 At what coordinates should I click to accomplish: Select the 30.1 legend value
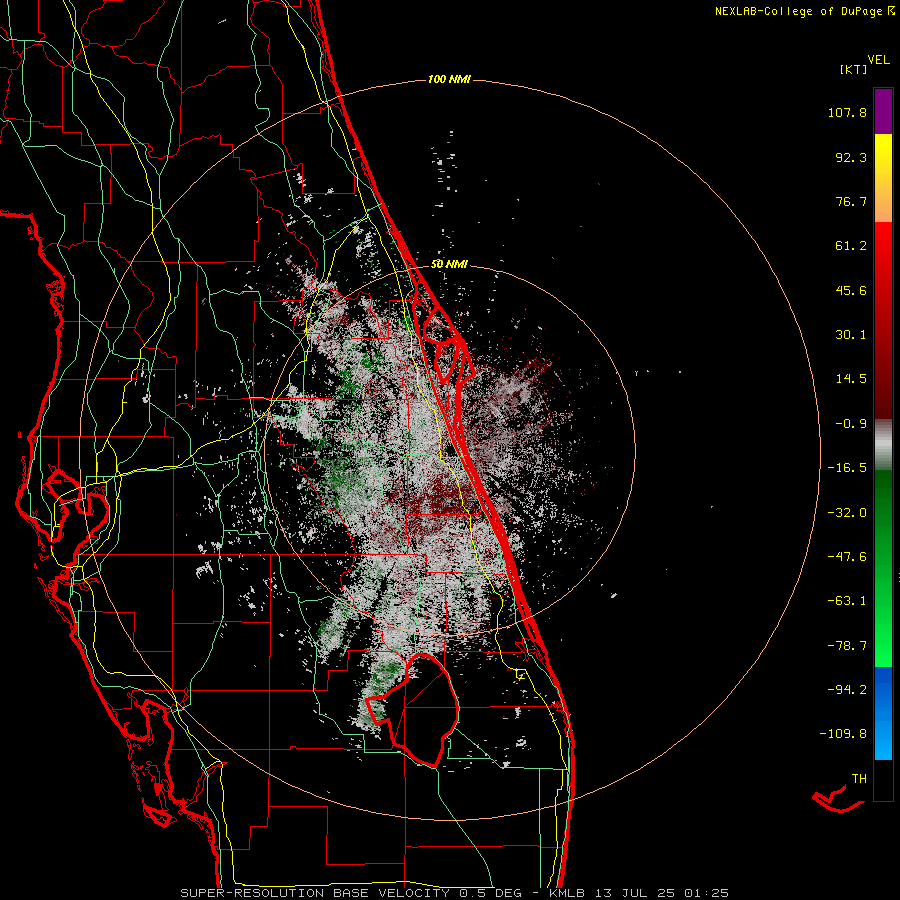(x=851, y=335)
